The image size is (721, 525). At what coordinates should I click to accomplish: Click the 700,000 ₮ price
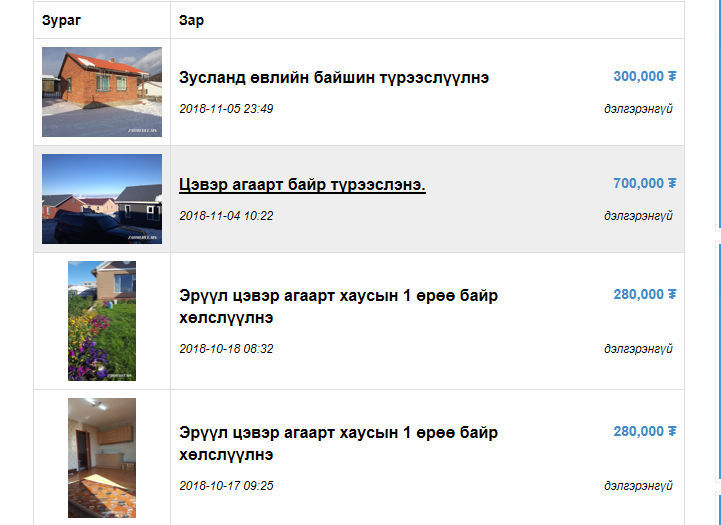[x=644, y=183]
